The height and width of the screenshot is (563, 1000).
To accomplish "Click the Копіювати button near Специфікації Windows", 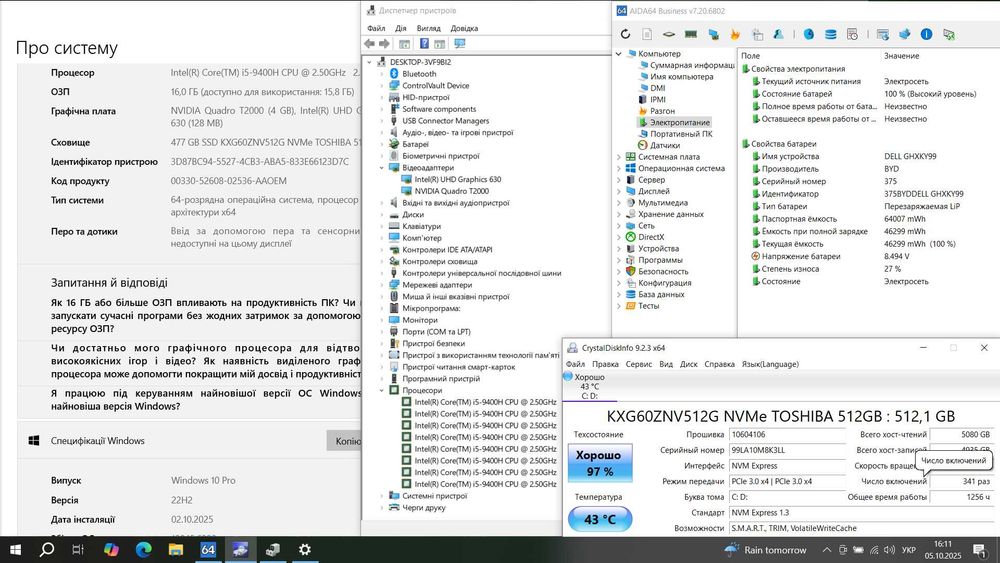I will click(x=344, y=441).
